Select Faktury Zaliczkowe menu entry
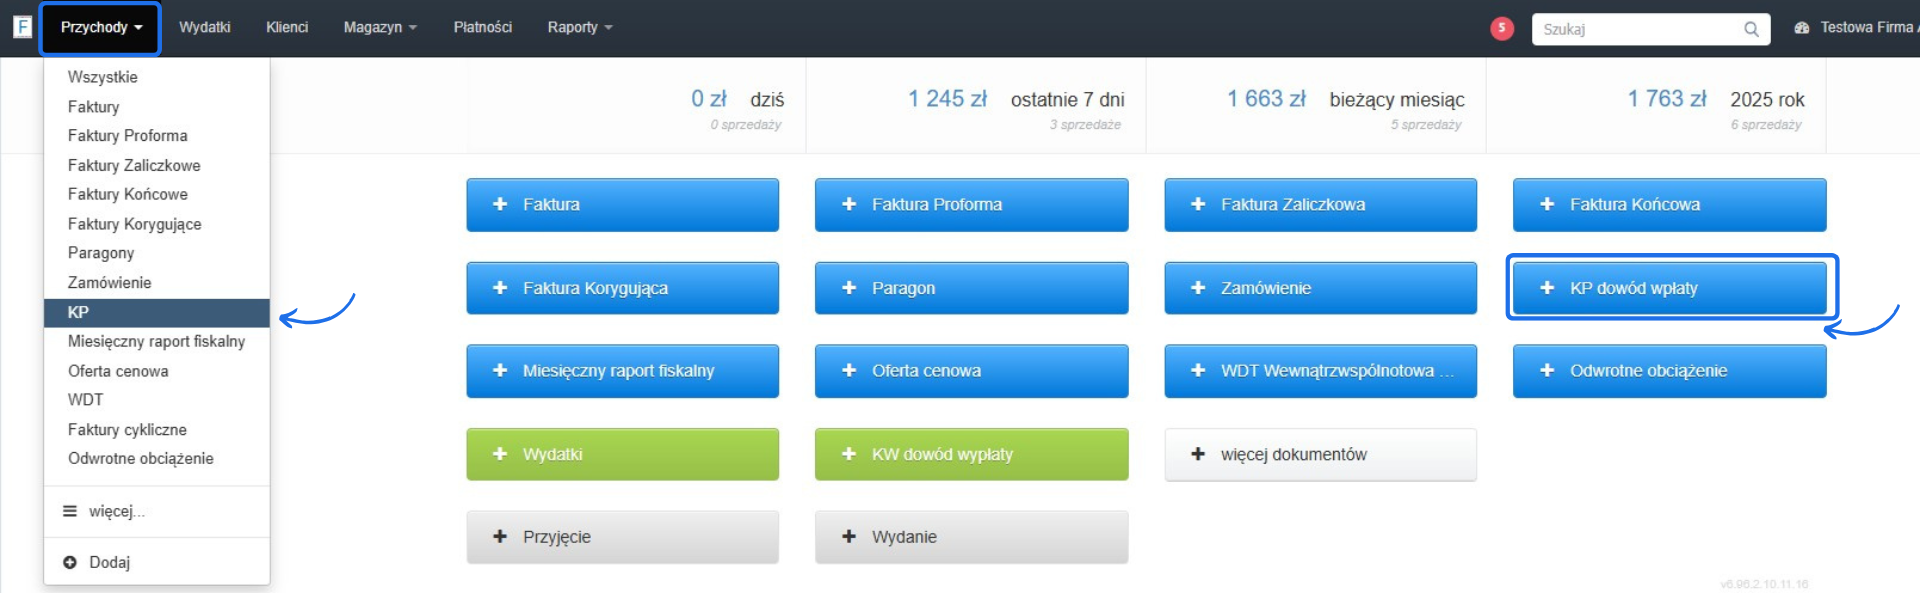The width and height of the screenshot is (1920, 597). point(157,166)
